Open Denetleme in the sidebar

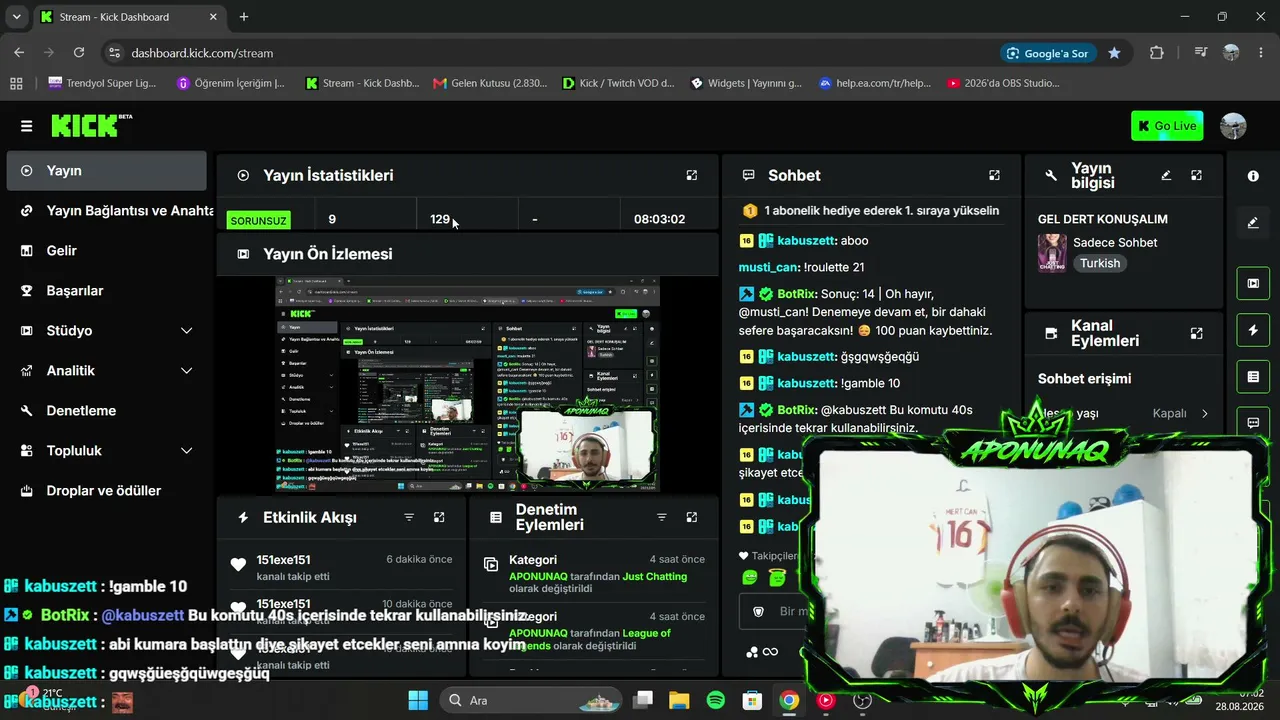[106, 411]
